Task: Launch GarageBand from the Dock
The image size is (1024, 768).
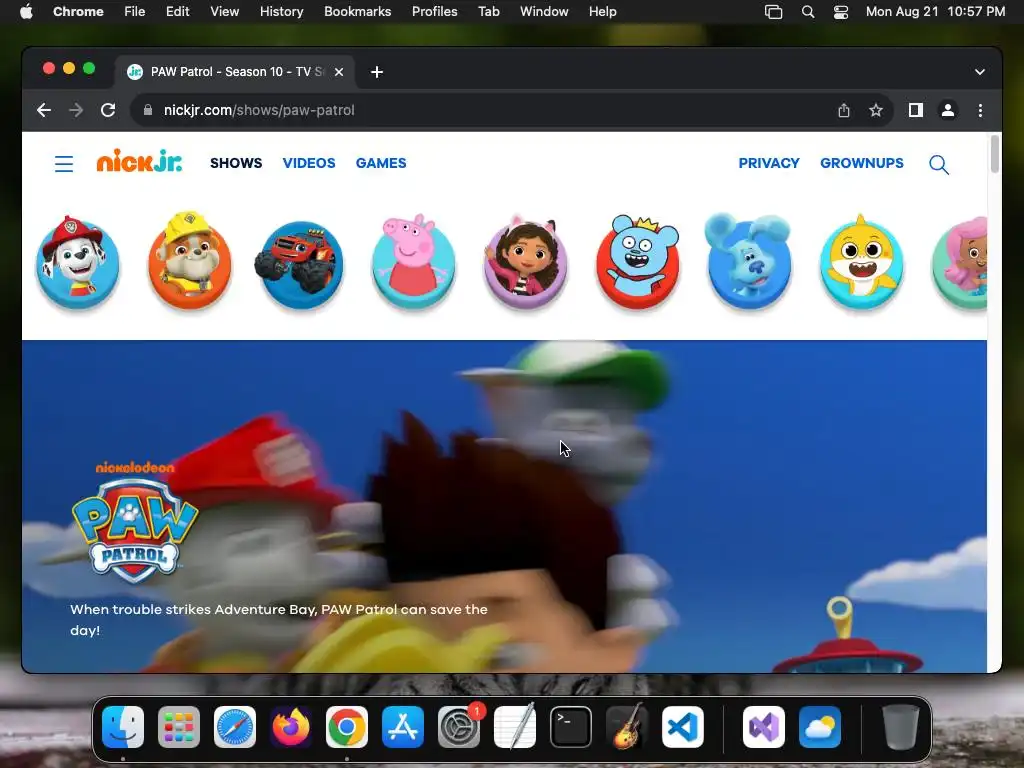Action: [627, 727]
